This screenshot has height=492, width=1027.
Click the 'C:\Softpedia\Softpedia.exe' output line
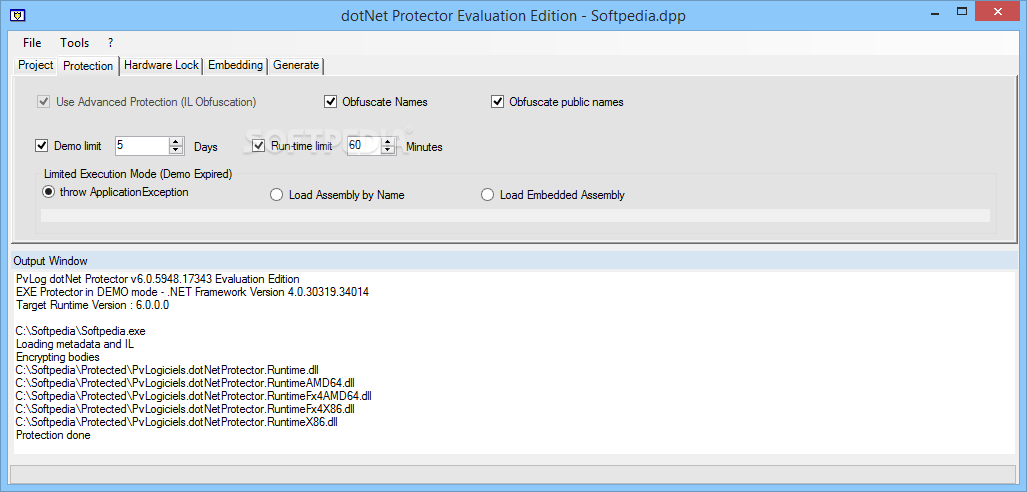point(81,331)
